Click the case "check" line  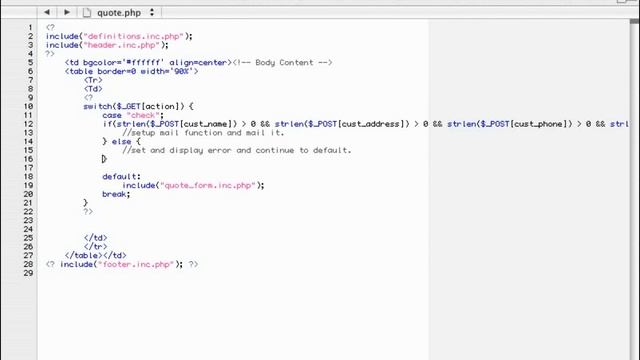[x=133, y=116]
